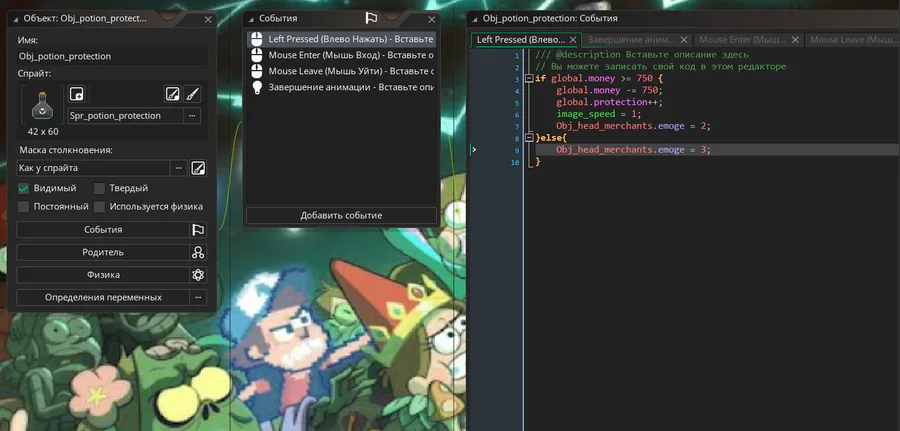Click the Определения переменных button
The image size is (900, 431).
coord(103,297)
